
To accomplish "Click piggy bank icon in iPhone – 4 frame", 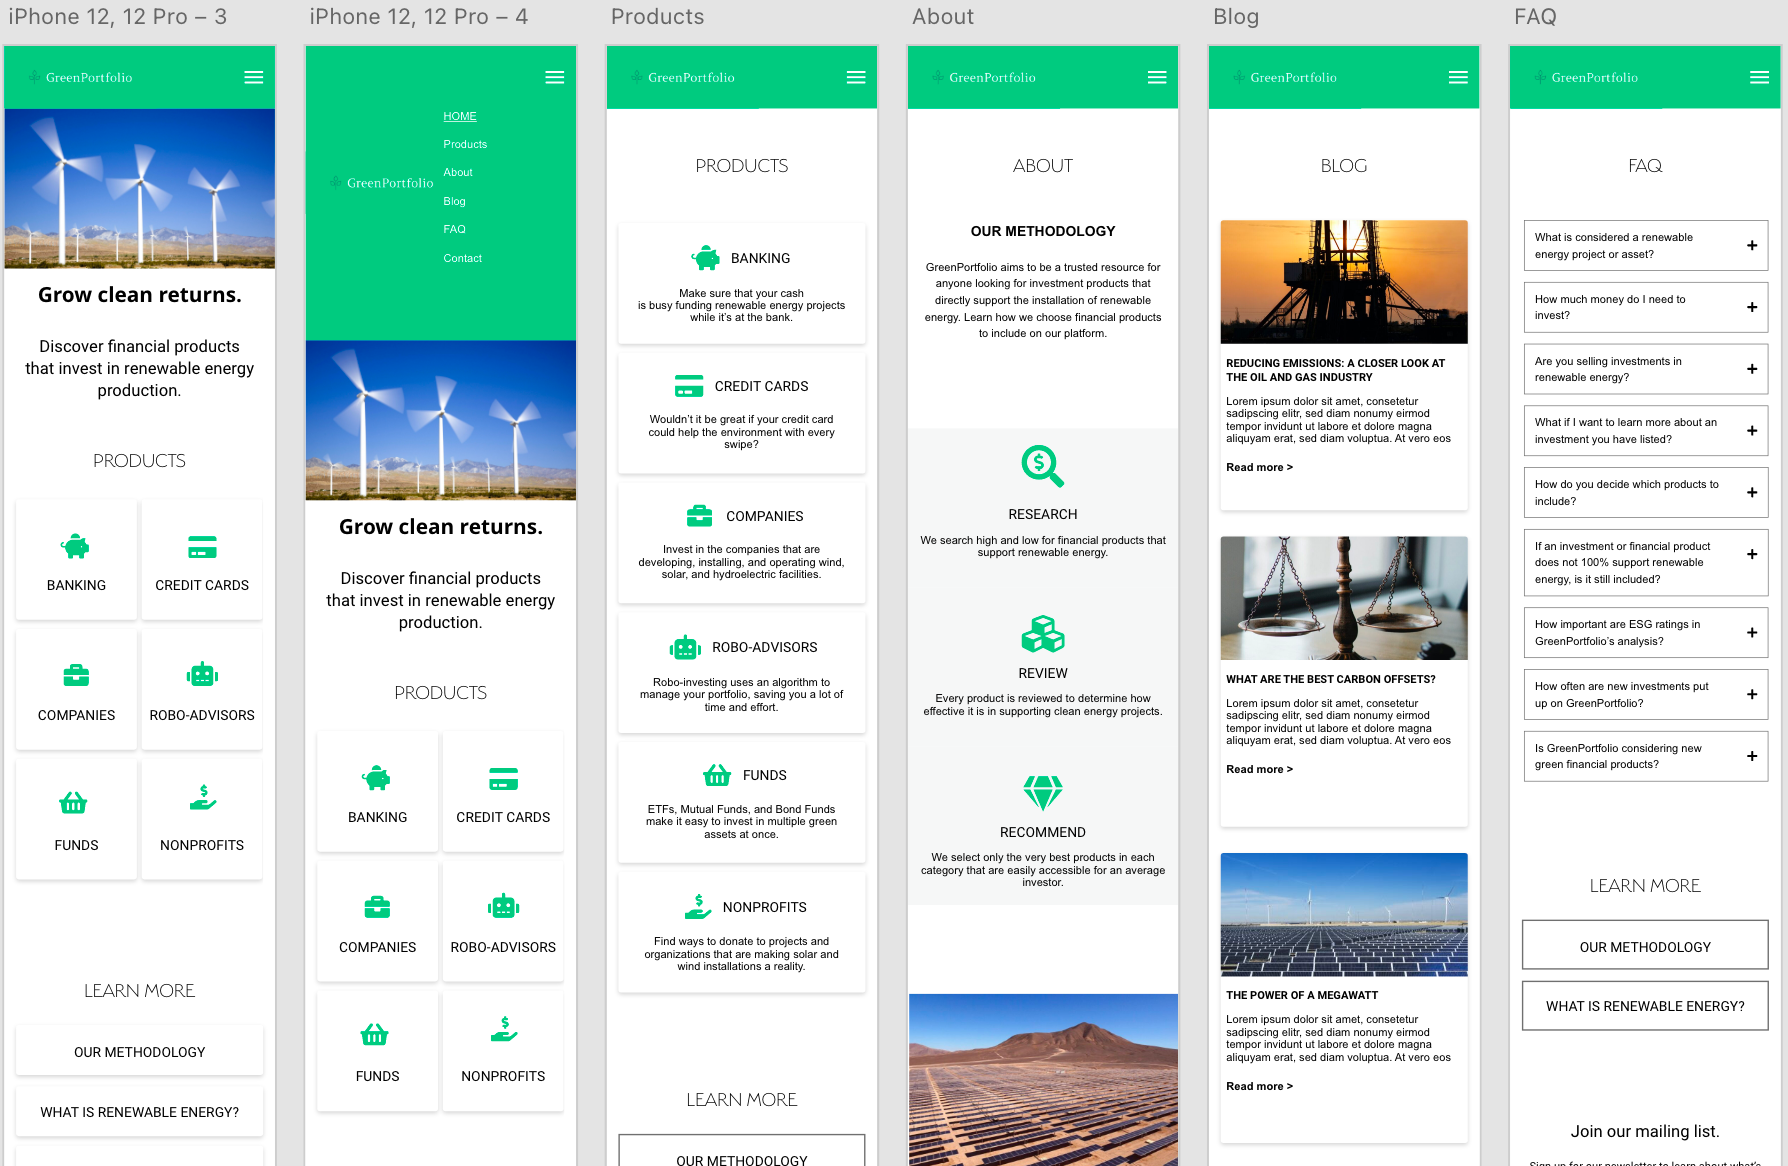I will pos(376,778).
